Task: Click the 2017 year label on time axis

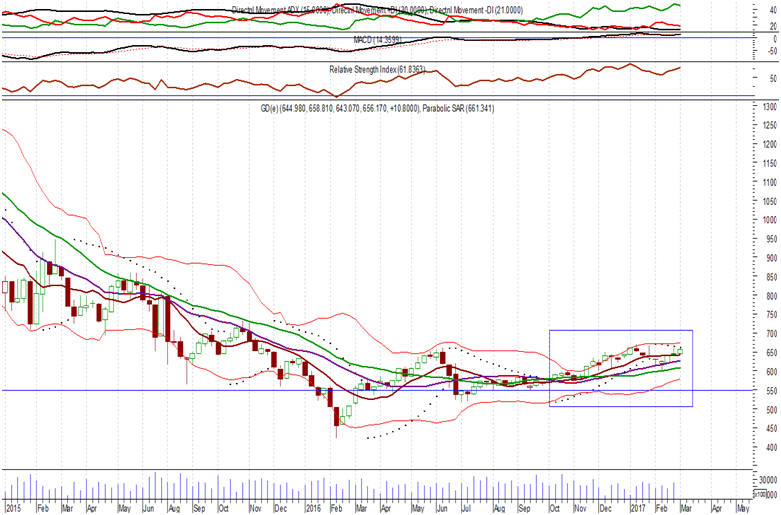Action: pyautogui.click(x=638, y=509)
